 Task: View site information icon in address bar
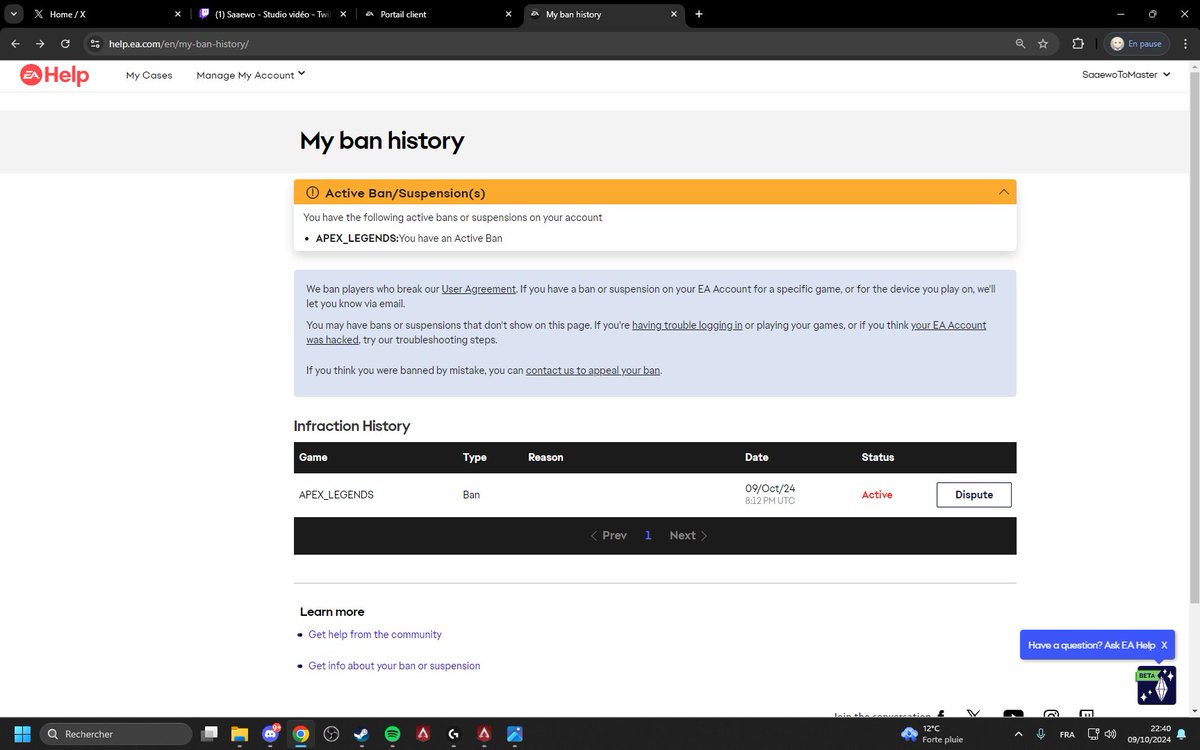95,44
